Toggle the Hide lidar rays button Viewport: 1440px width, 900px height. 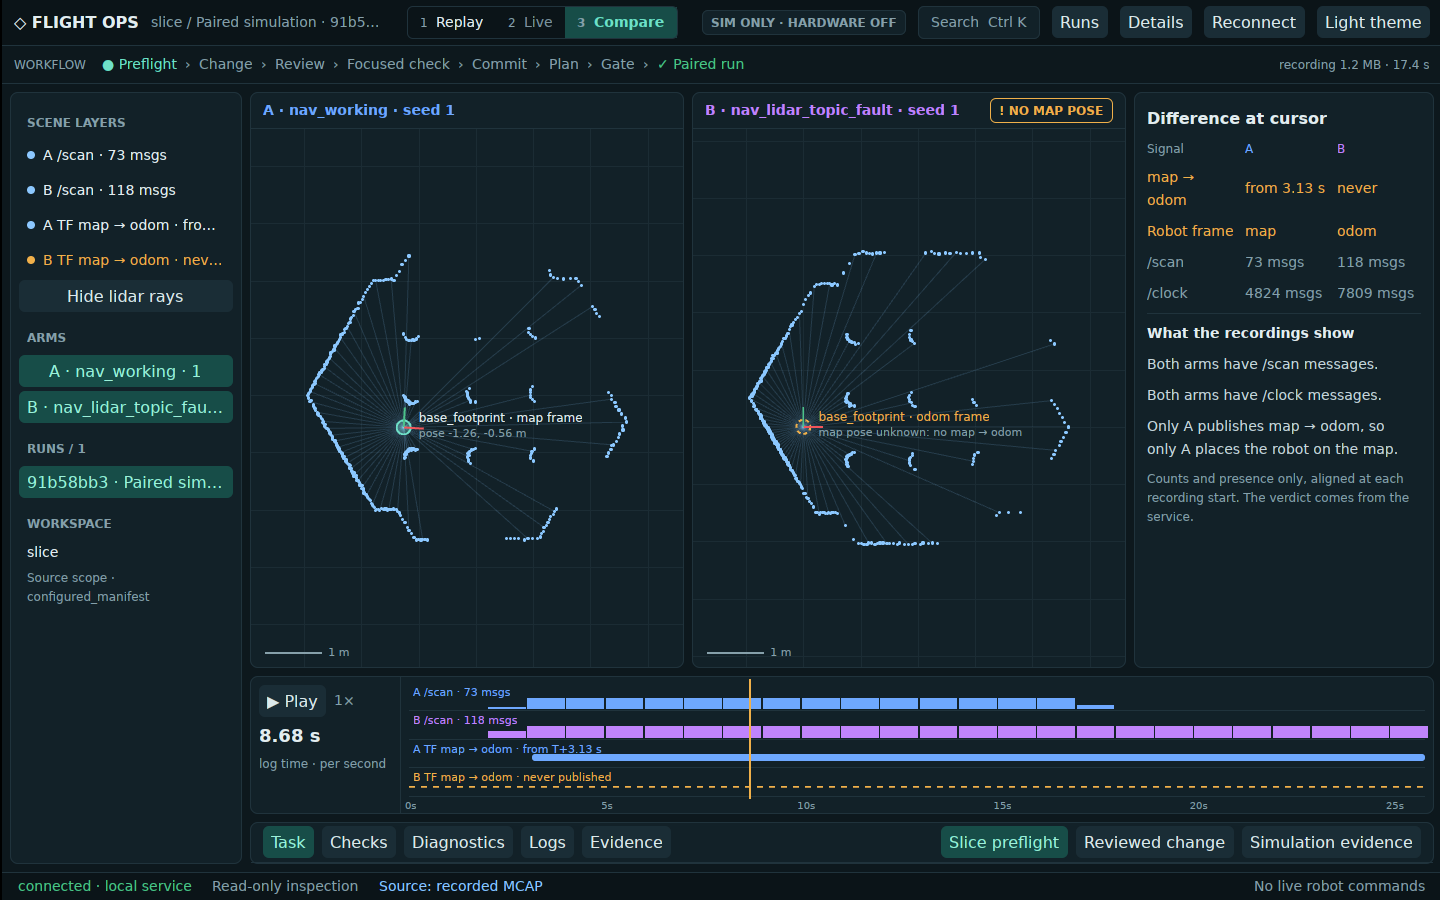coord(125,296)
